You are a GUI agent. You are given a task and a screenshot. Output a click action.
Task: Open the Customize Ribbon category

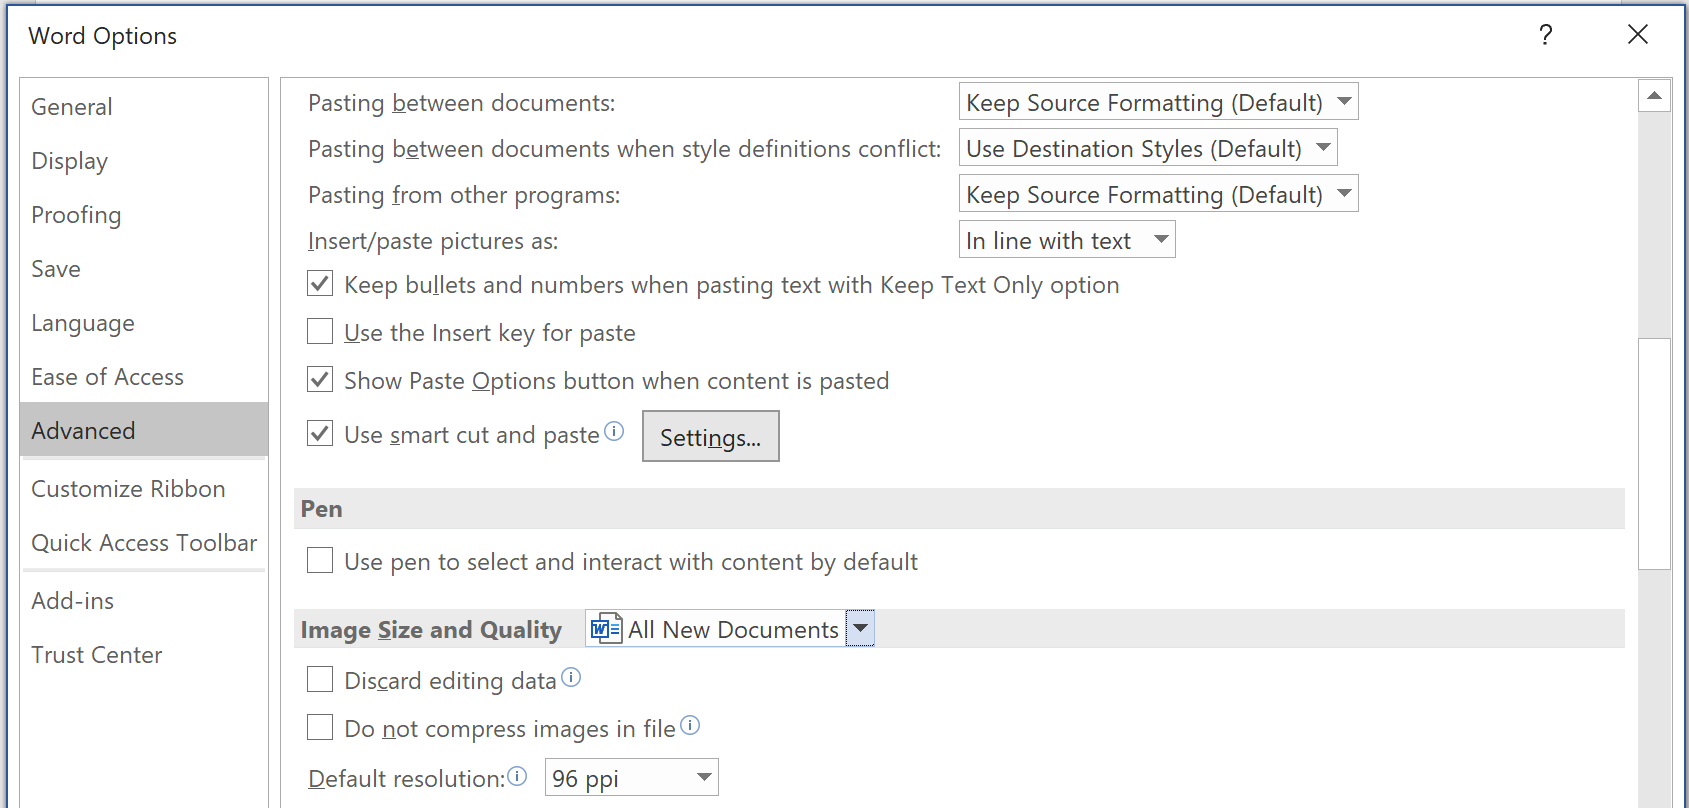(x=128, y=489)
